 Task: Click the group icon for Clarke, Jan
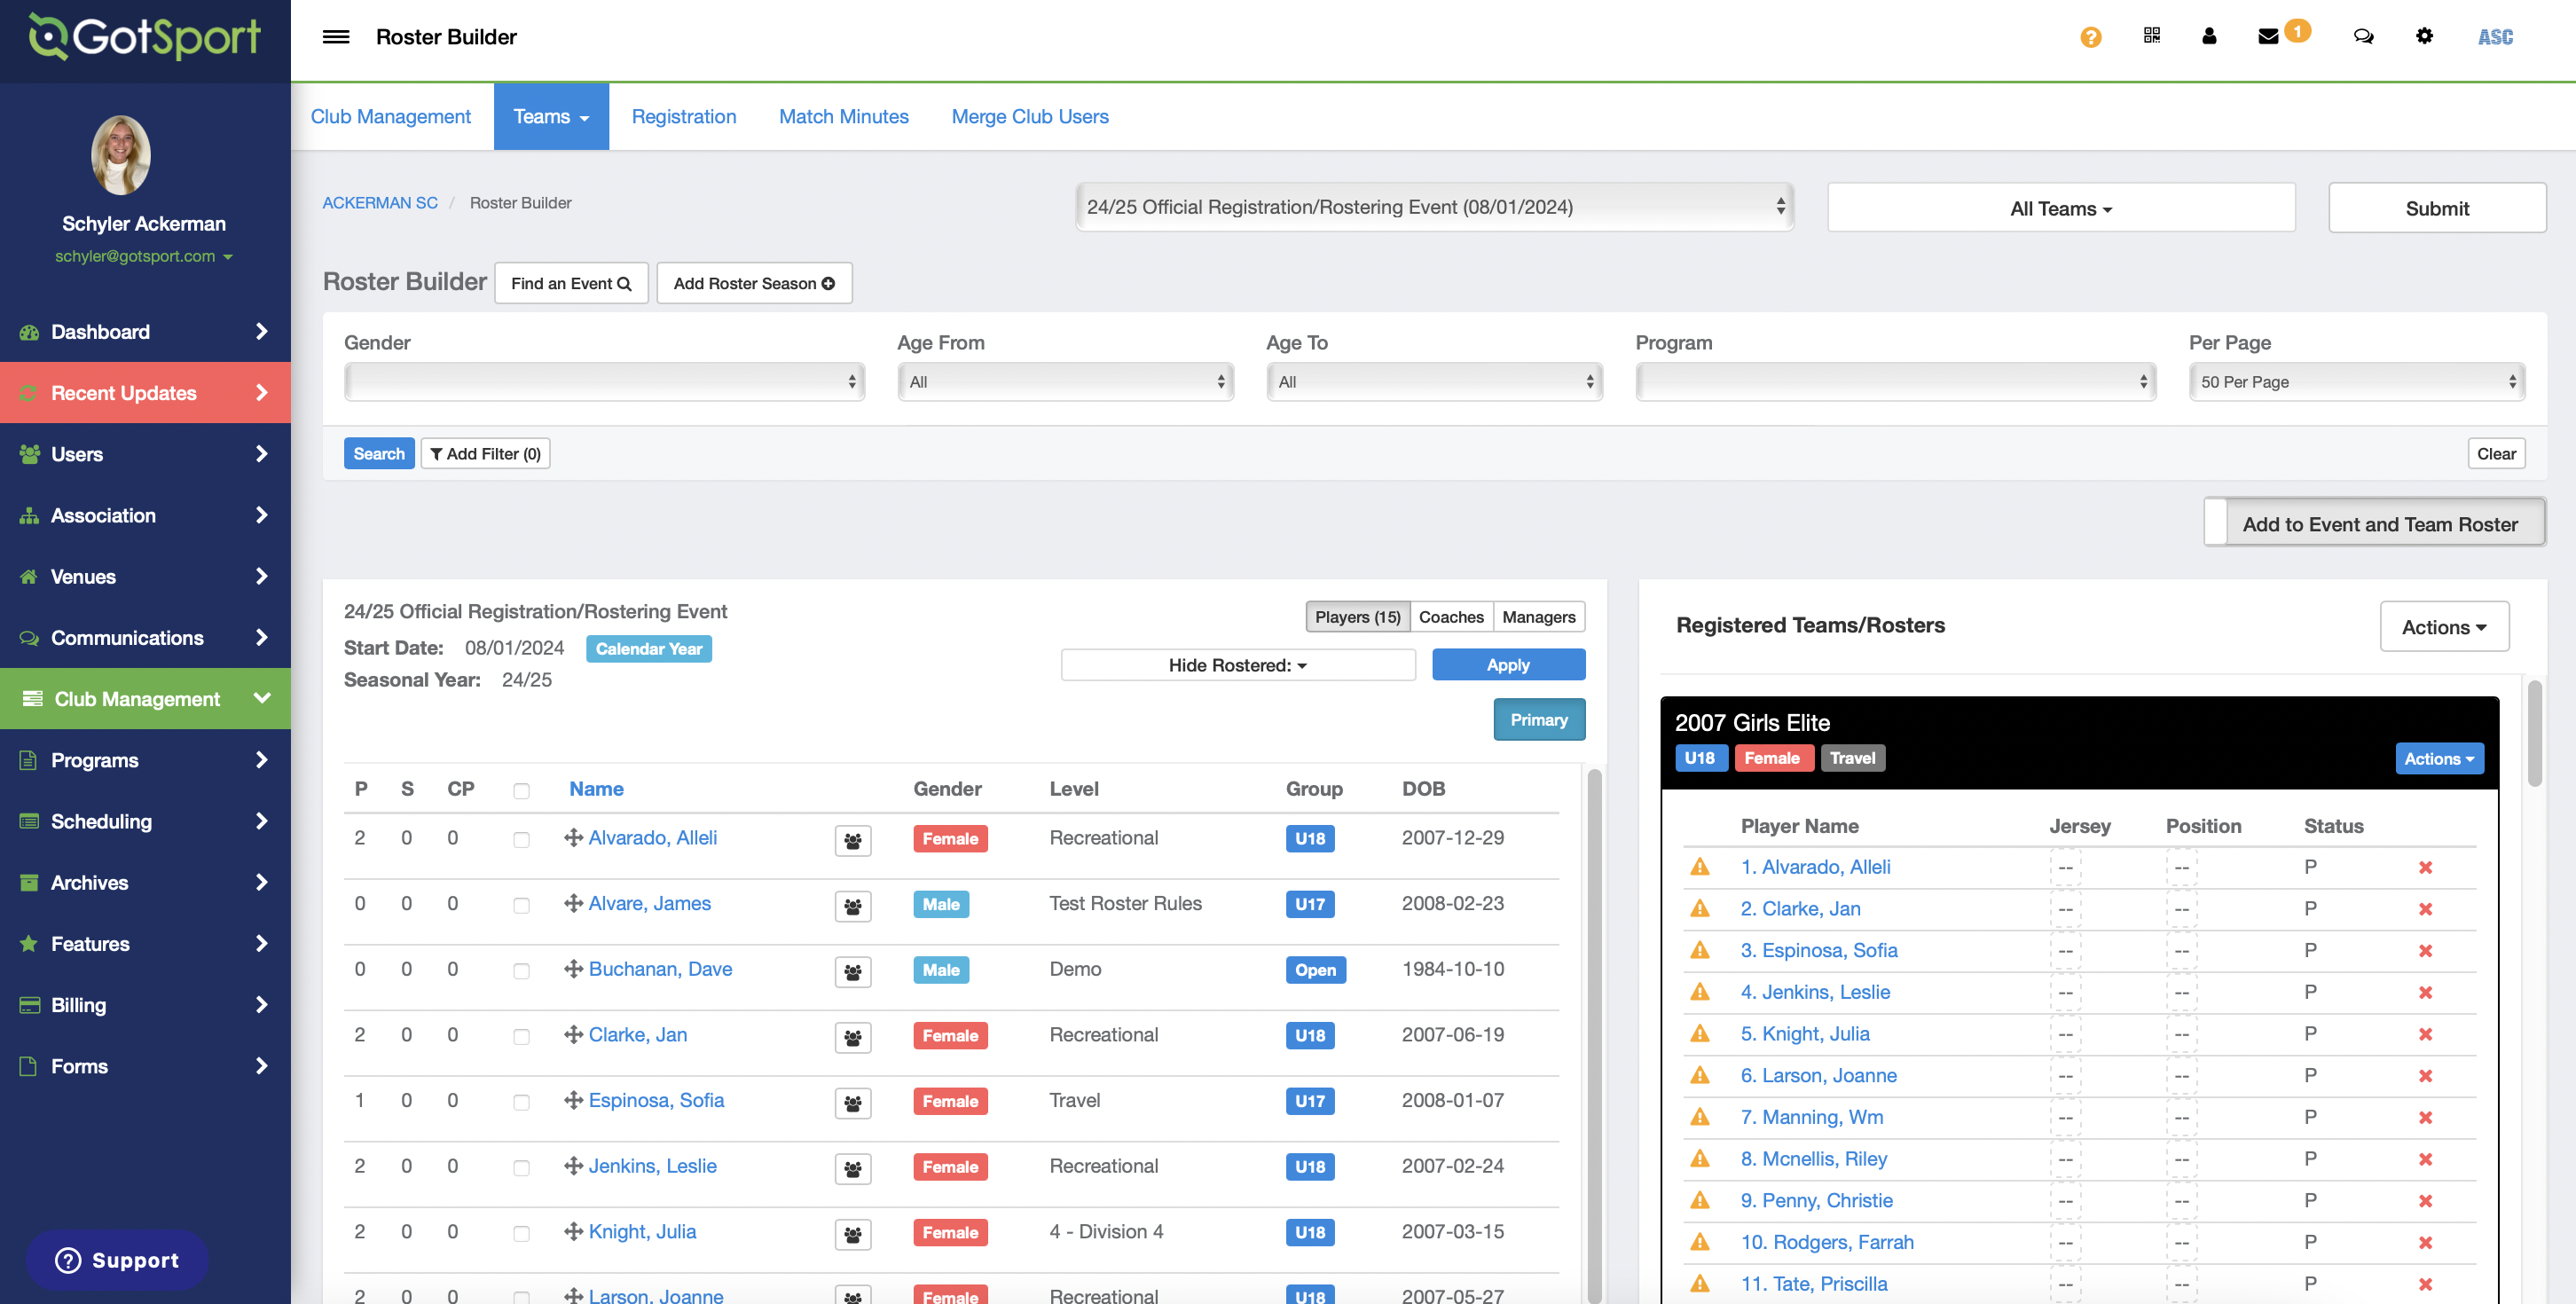(x=852, y=1038)
